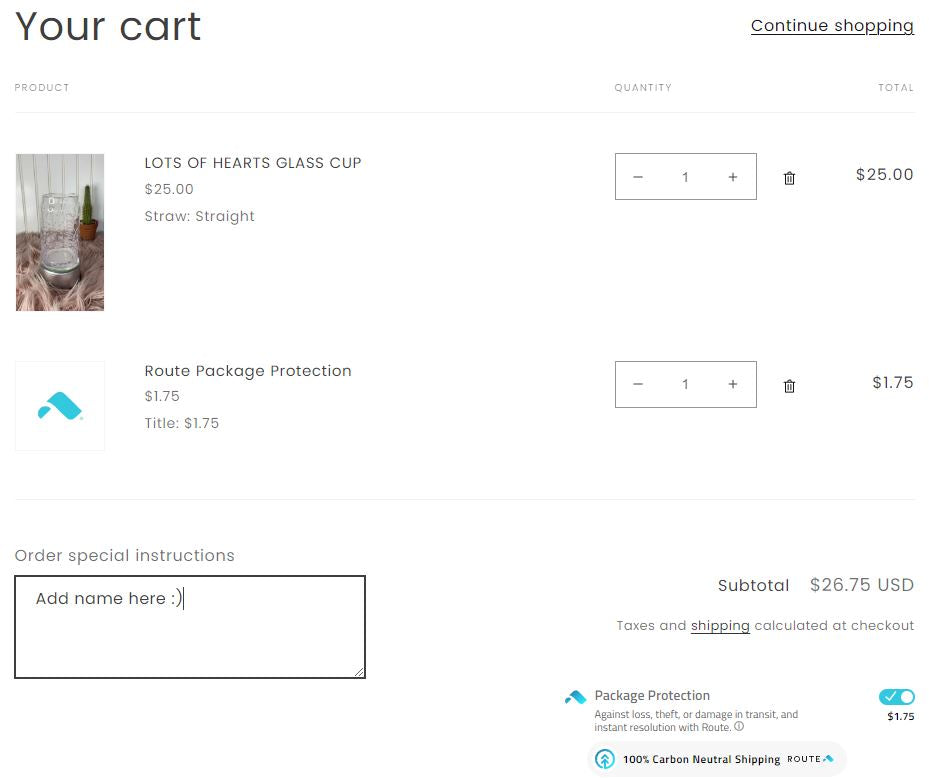Decrease Route Package Protection quantity

[x=638, y=384]
